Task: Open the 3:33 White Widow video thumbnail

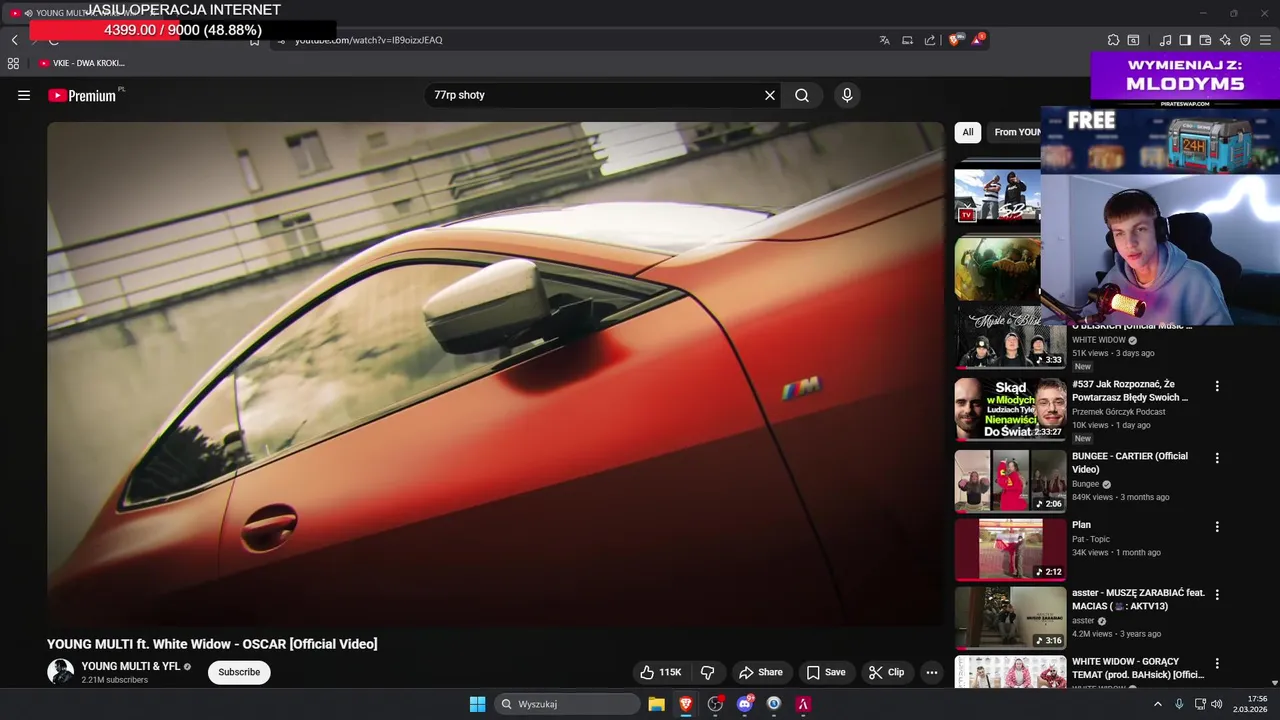Action: 1010,338
